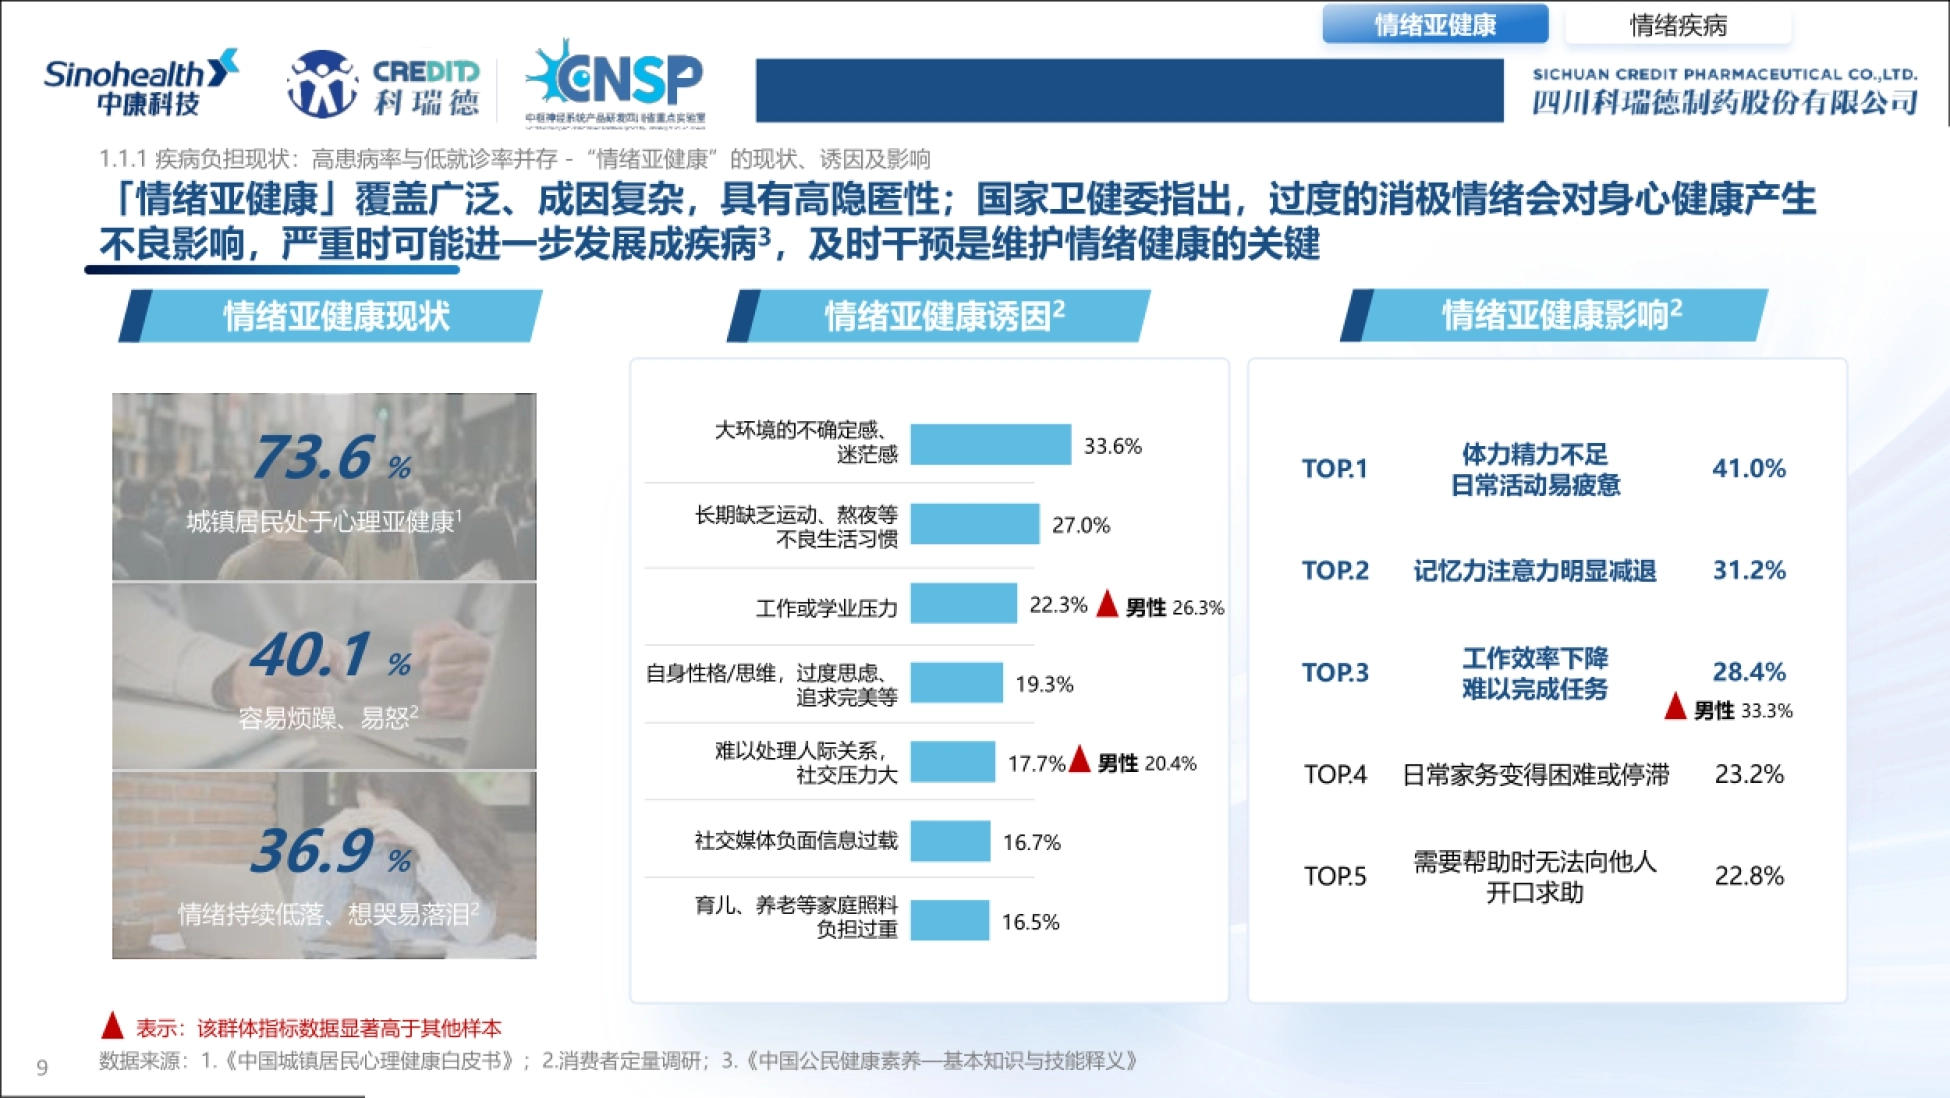Click the CREDIT 科瑞德 logo
This screenshot has width=1950, height=1098.
coord(383,85)
